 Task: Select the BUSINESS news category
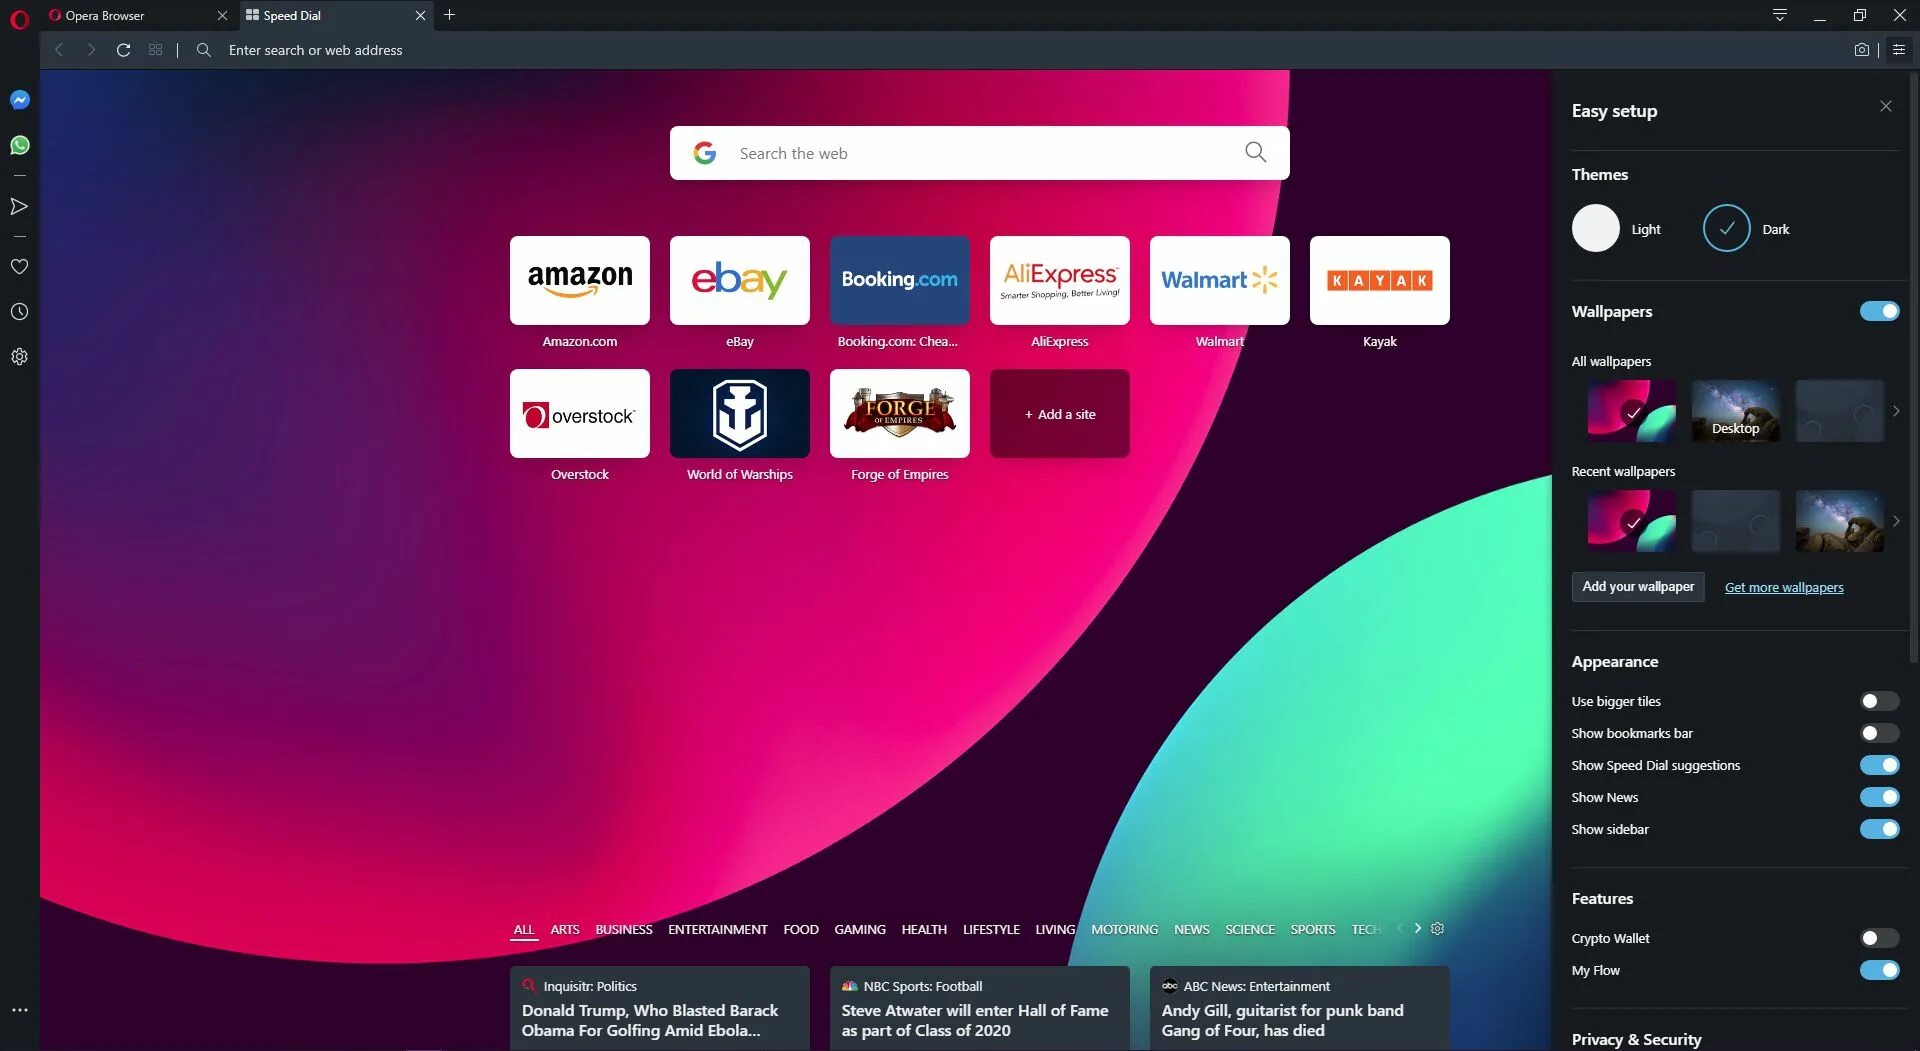(x=624, y=929)
